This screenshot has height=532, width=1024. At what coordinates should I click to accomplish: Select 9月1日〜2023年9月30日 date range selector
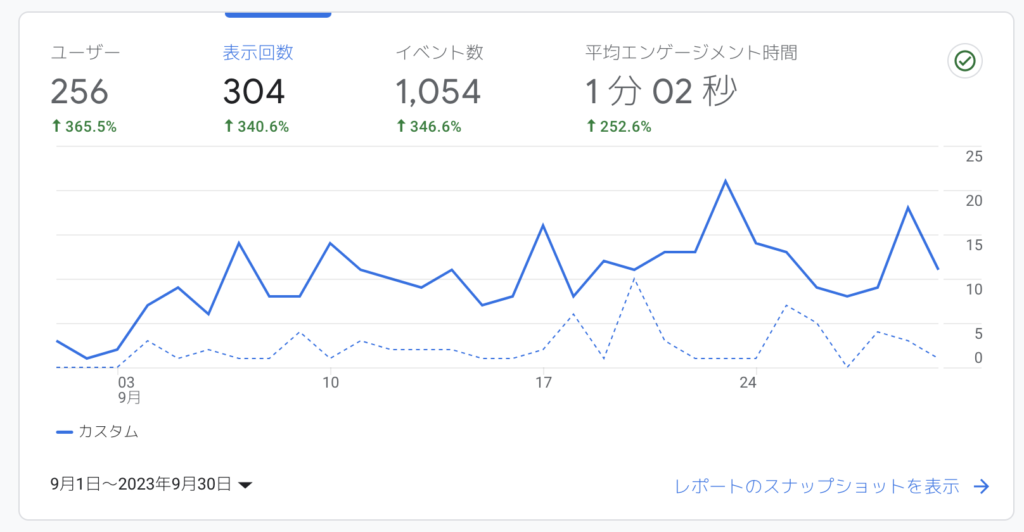pos(152,484)
